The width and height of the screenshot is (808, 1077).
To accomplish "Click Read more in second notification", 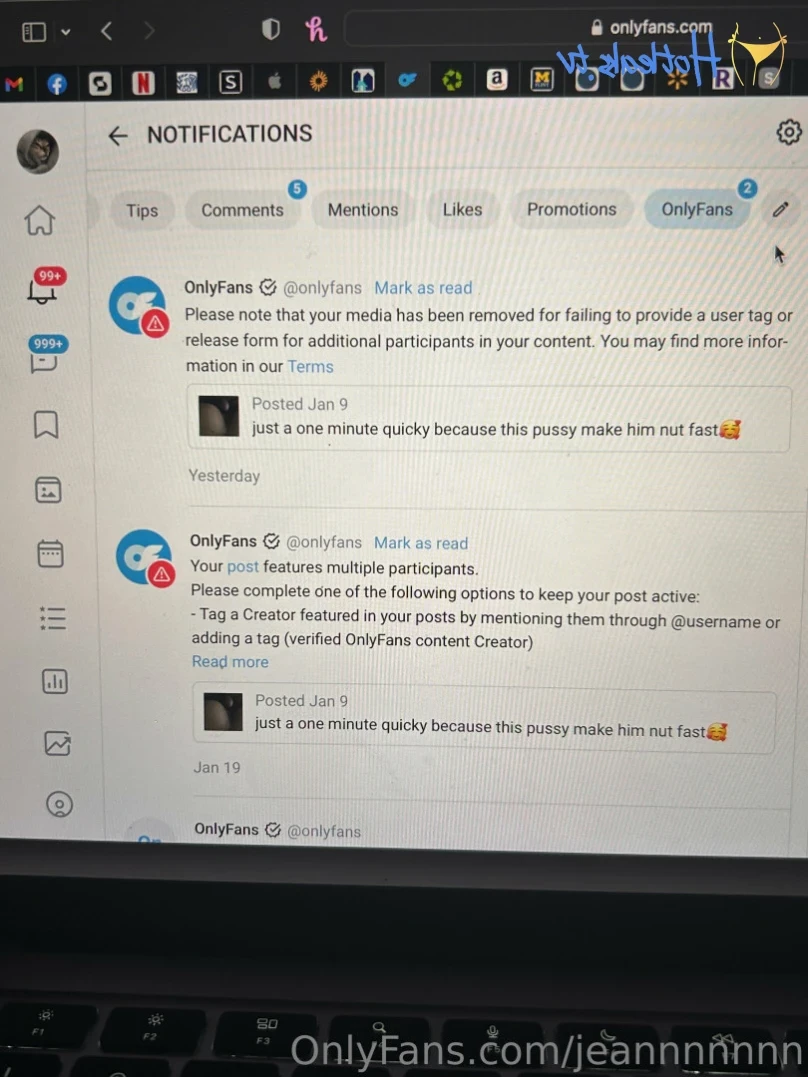I will pos(230,661).
